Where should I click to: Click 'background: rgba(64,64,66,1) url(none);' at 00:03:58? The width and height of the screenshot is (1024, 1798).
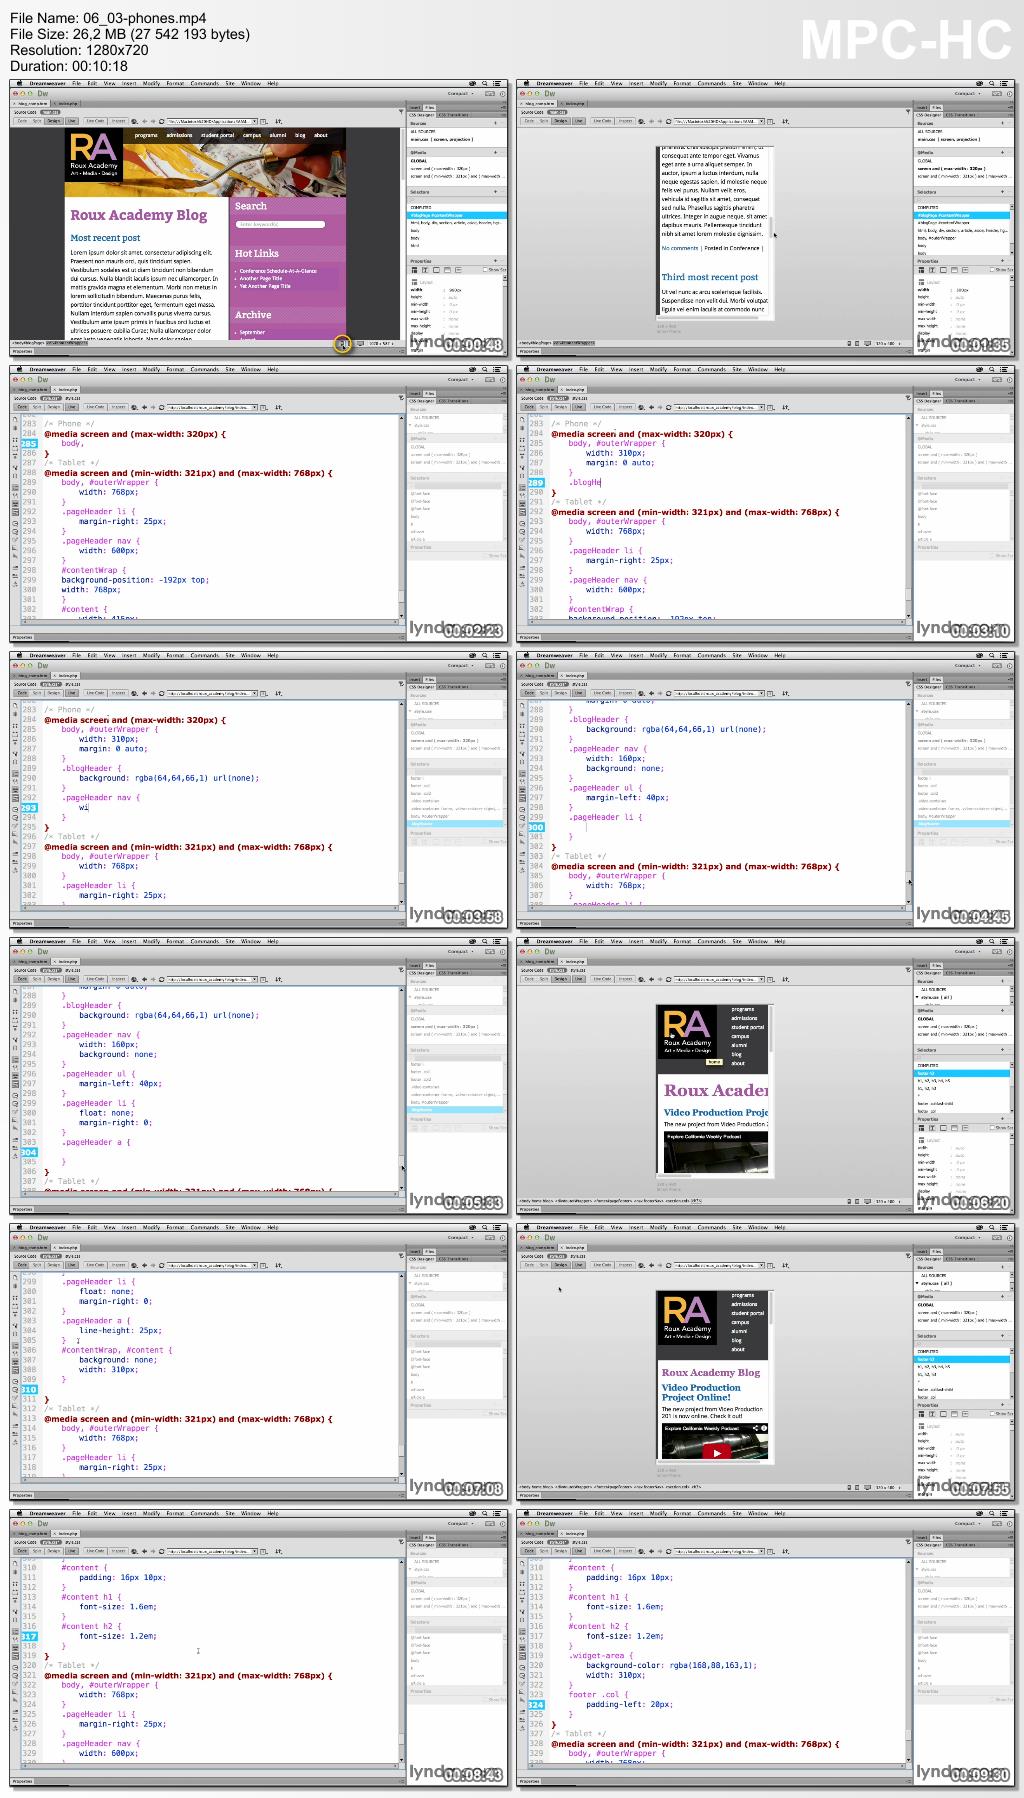pyautogui.click(x=169, y=778)
